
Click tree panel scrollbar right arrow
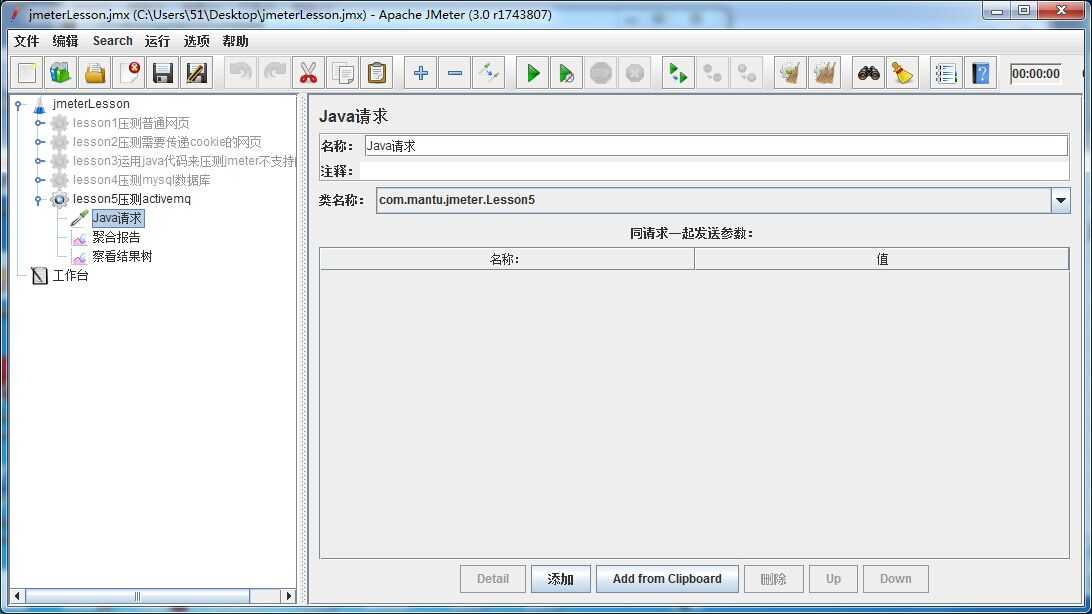pyautogui.click(x=288, y=596)
